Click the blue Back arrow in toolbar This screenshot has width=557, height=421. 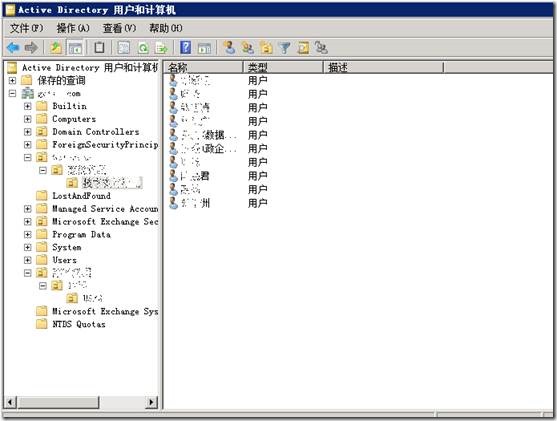click(x=13, y=48)
